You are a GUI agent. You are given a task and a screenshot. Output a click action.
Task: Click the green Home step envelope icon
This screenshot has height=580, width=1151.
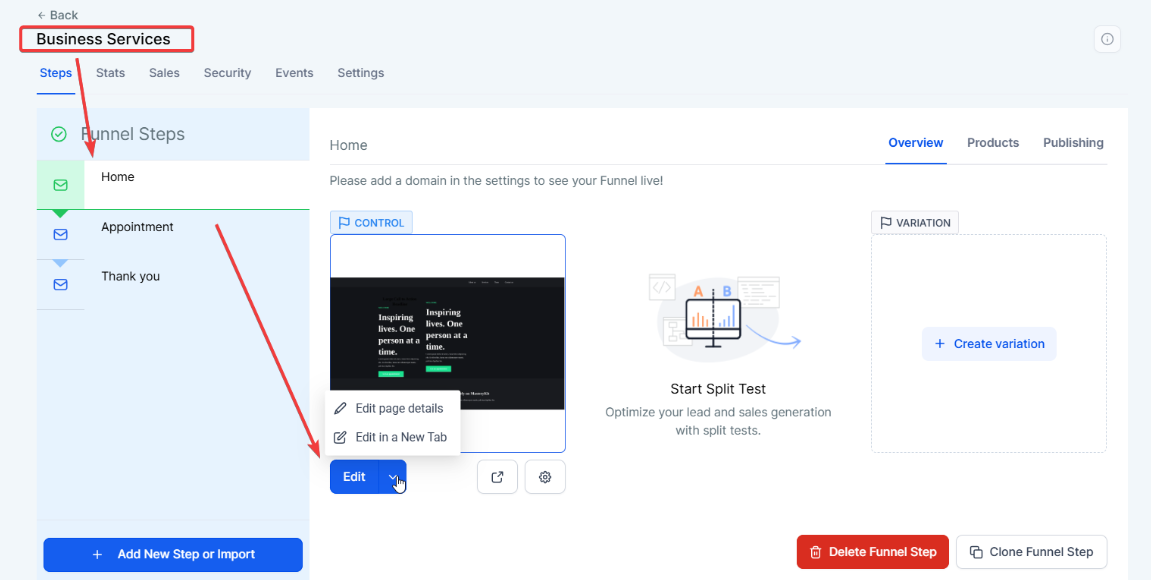coord(61,185)
